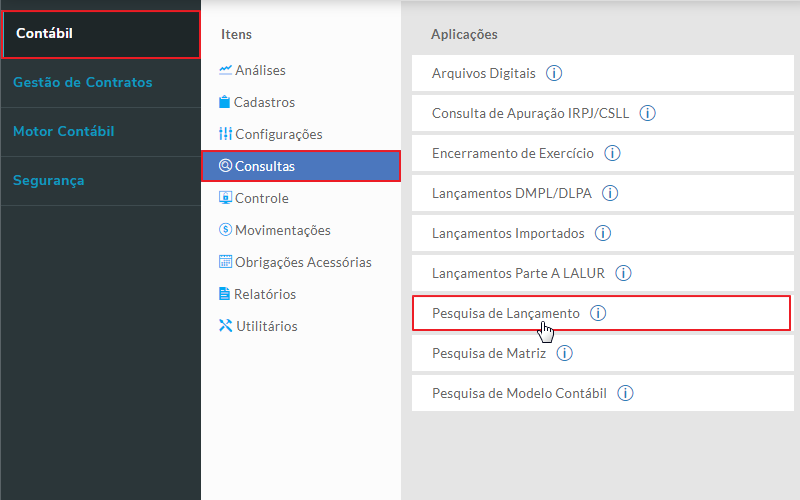Open the Motor Contábil module
The width and height of the screenshot is (800, 500).
(x=64, y=131)
